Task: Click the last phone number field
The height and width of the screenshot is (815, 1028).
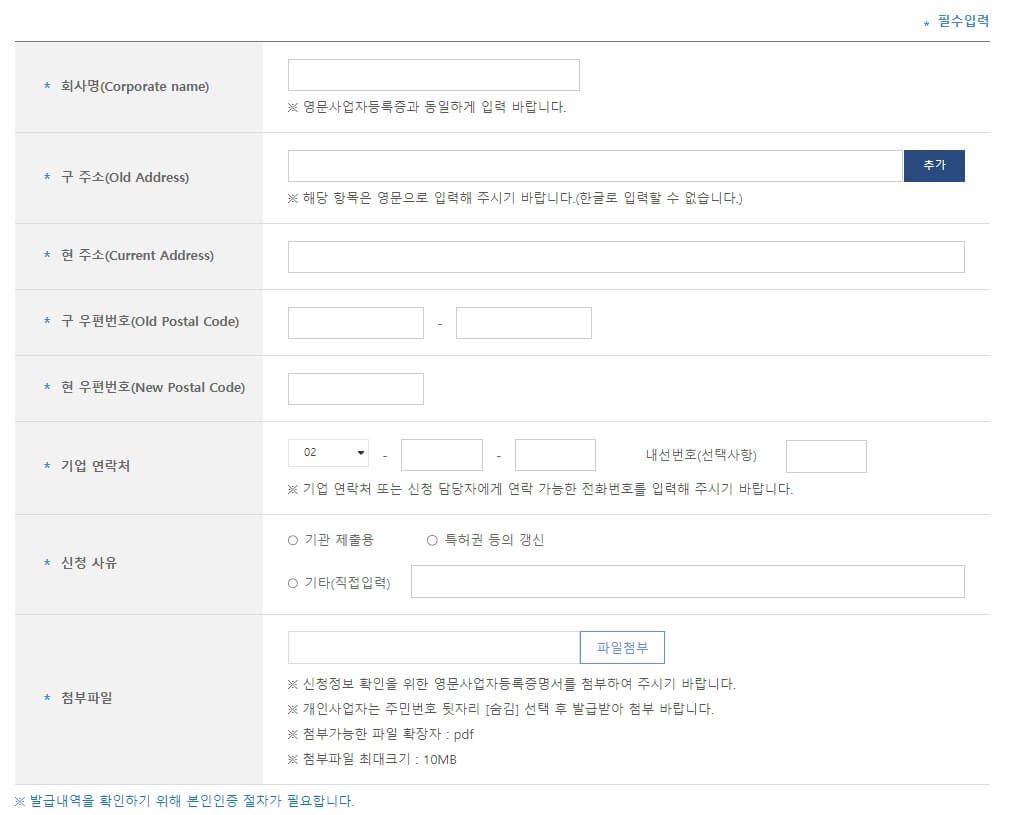Action: (555, 453)
